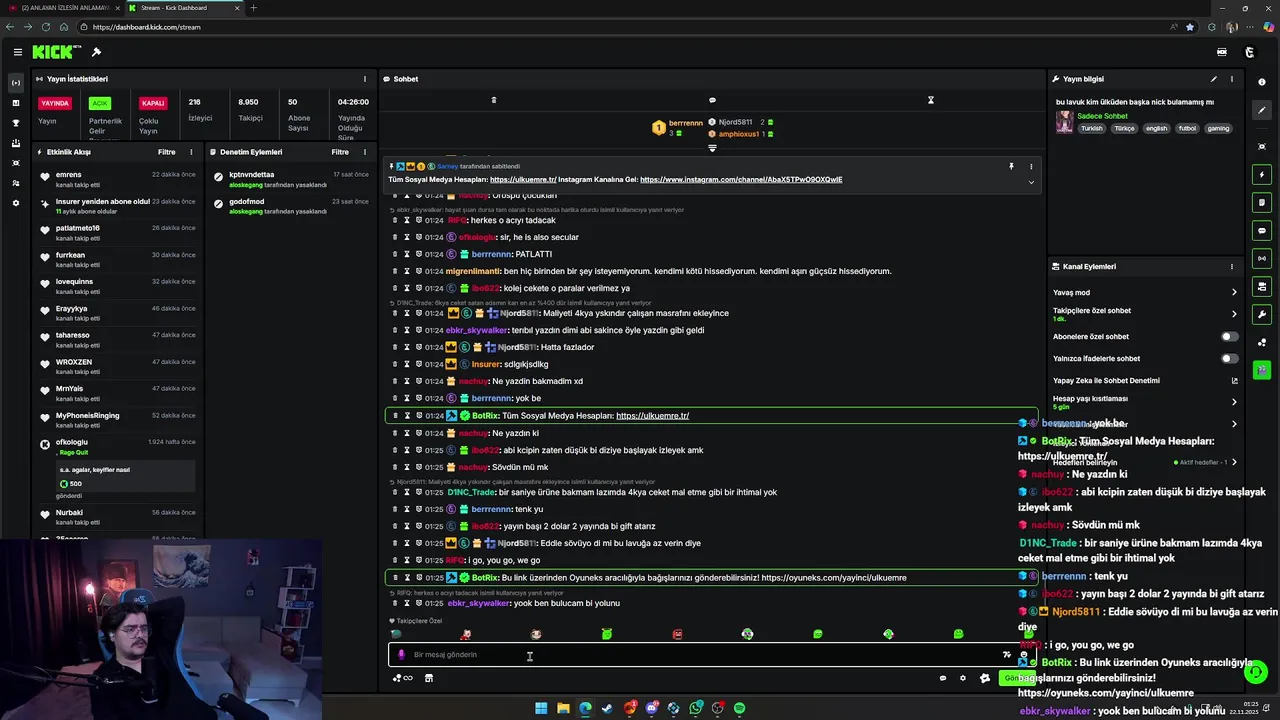Open Yapay Zeka ile Sohbet Denetimi link
This screenshot has width=1280, height=720.
(x=1145, y=380)
